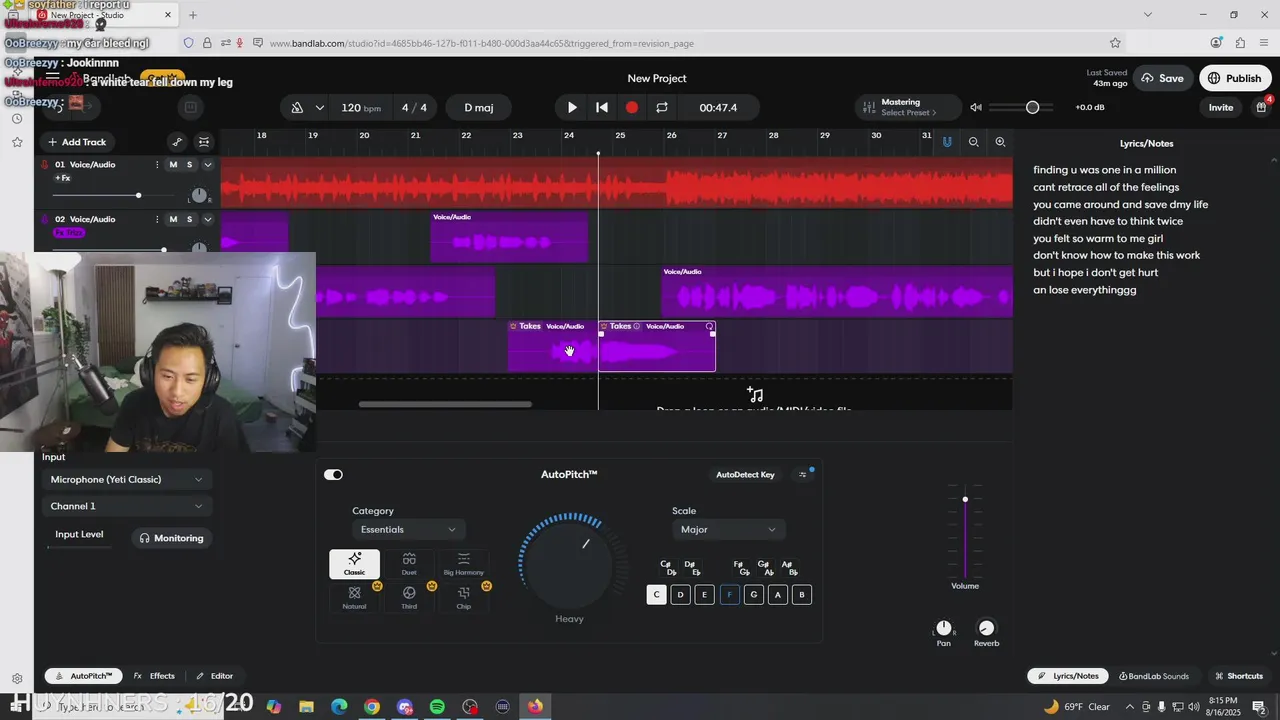Open the automation curve tool icon

(x=177, y=142)
